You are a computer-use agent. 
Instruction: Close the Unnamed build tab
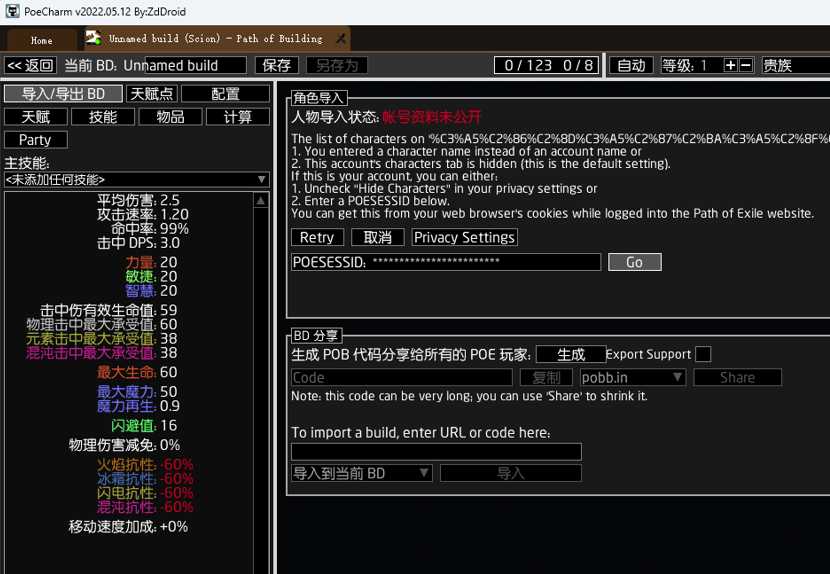tap(341, 39)
